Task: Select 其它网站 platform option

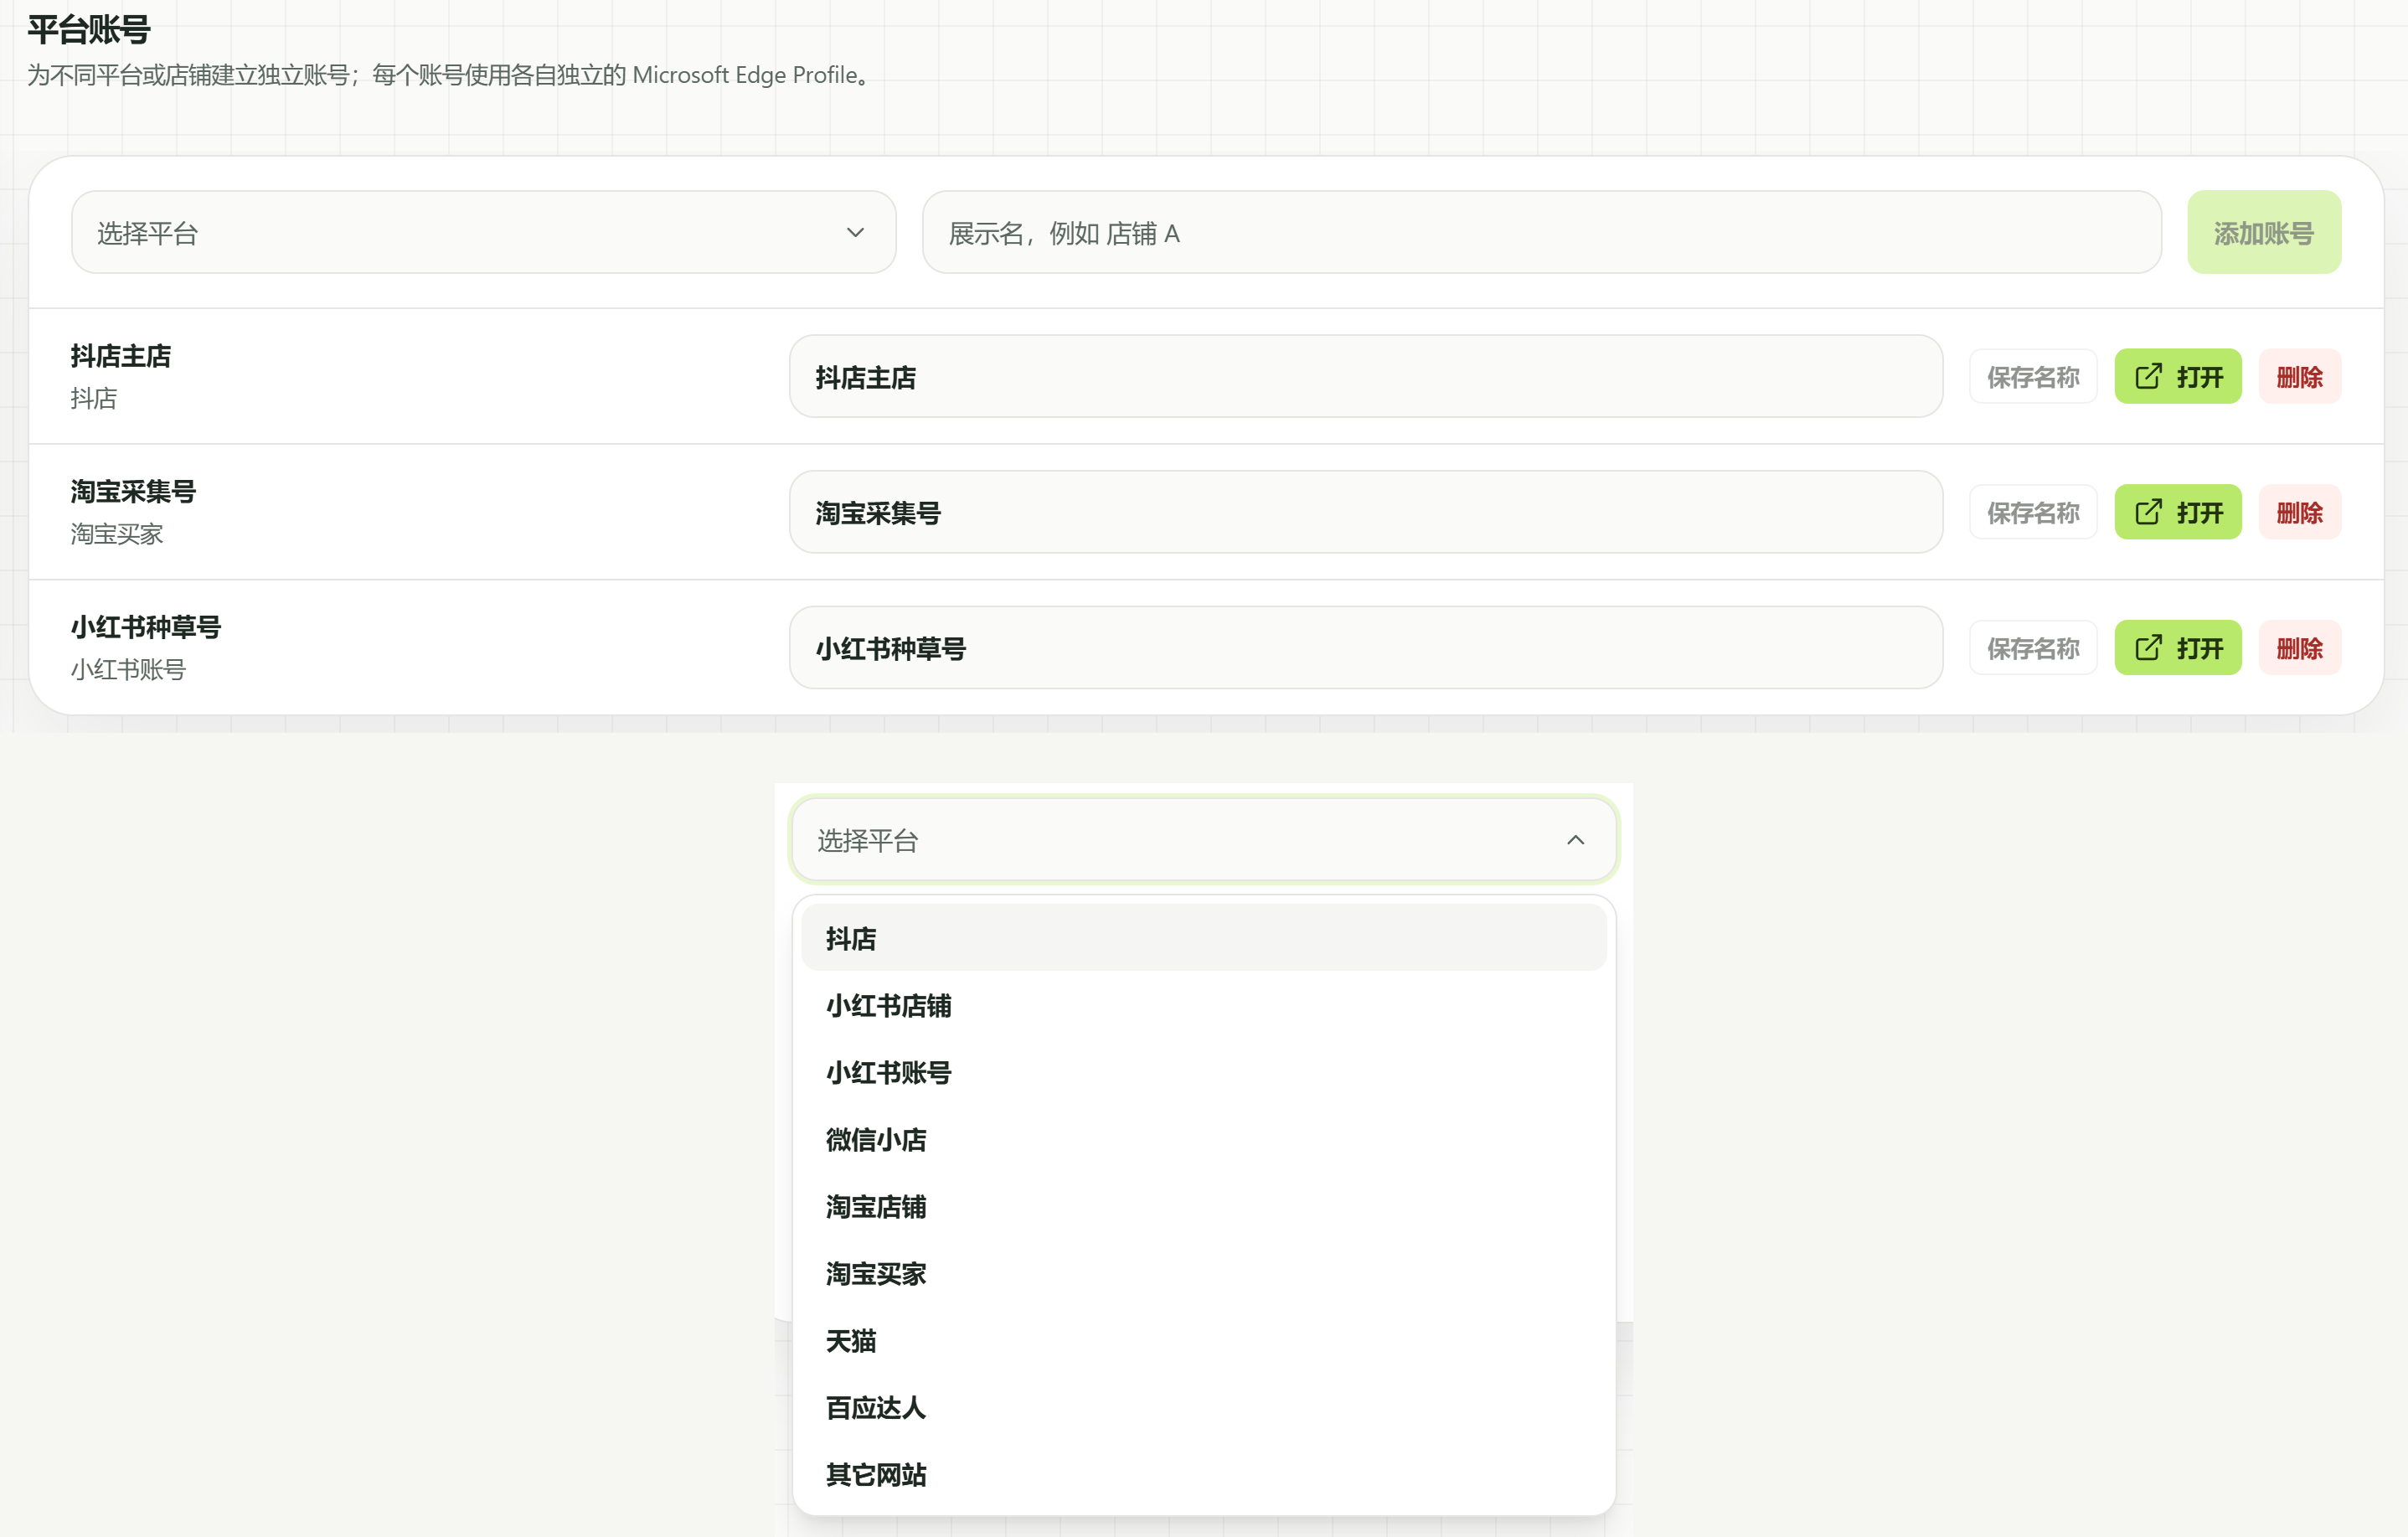Action: (x=1204, y=1474)
